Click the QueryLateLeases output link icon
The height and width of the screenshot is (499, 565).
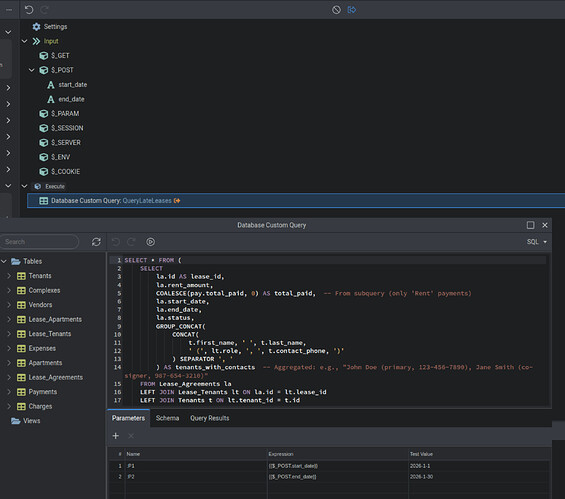pyautogui.click(x=177, y=201)
